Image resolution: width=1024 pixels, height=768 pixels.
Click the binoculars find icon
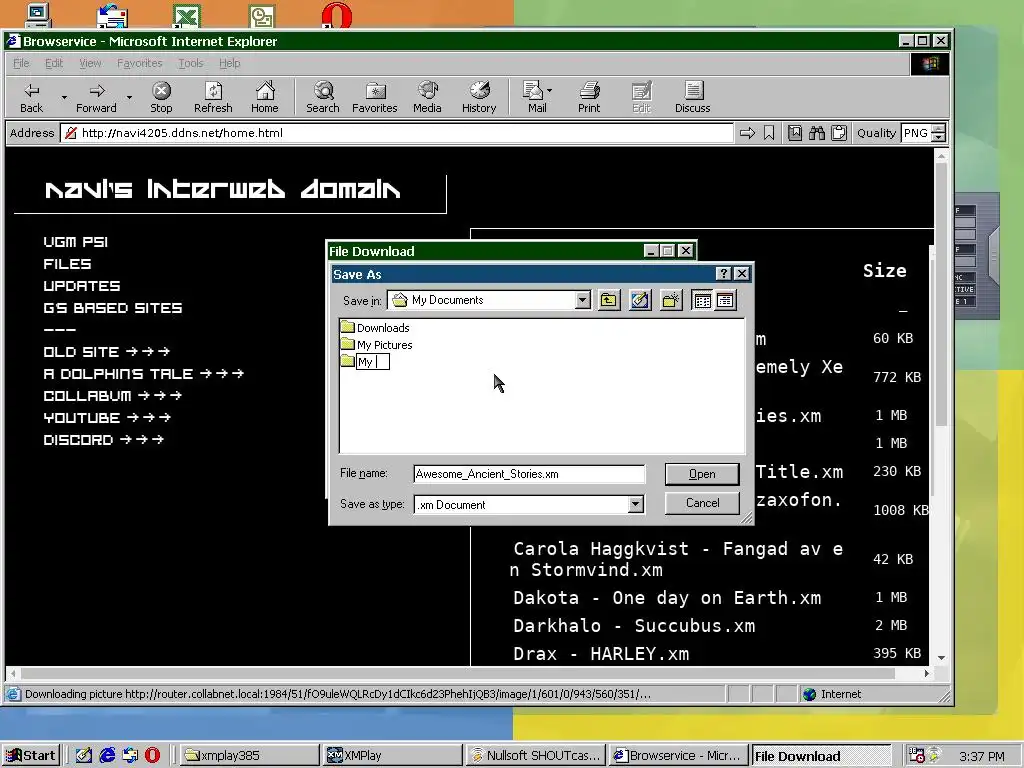point(817,133)
